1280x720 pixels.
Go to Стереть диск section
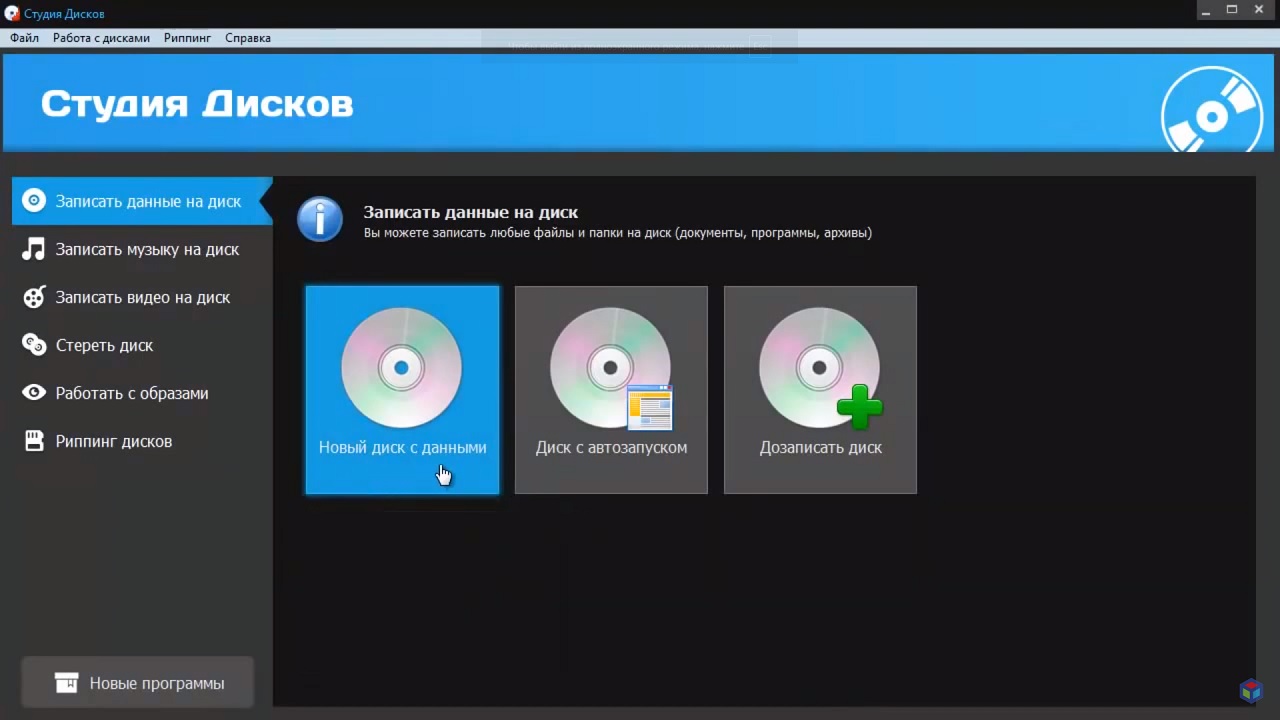click(x=104, y=345)
